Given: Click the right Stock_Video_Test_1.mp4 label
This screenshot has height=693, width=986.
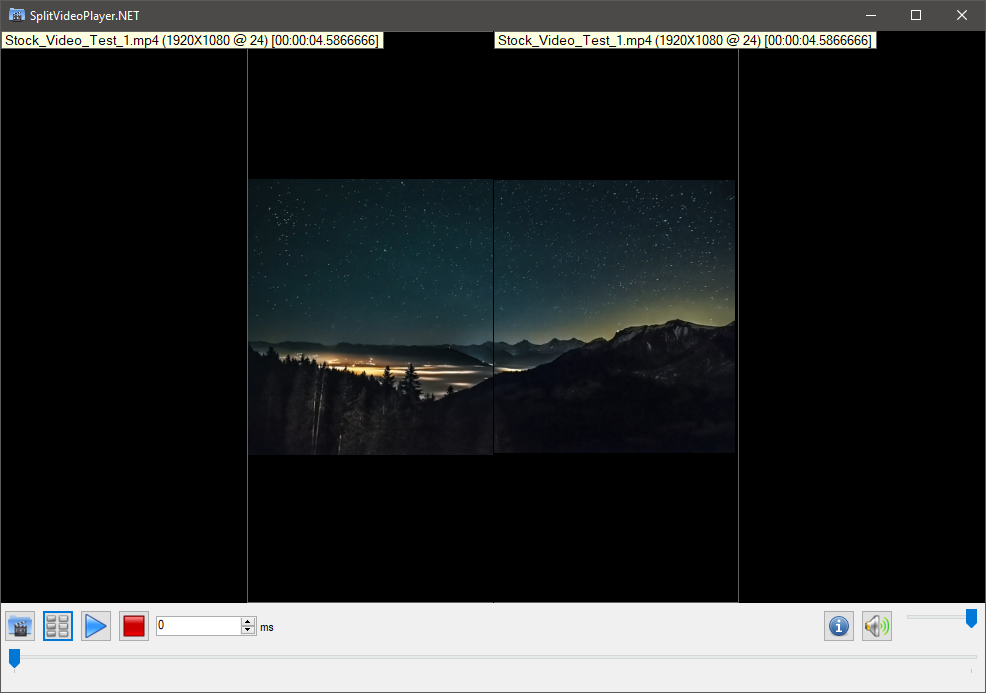Looking at the screenshot, I should tap(685, 40).
